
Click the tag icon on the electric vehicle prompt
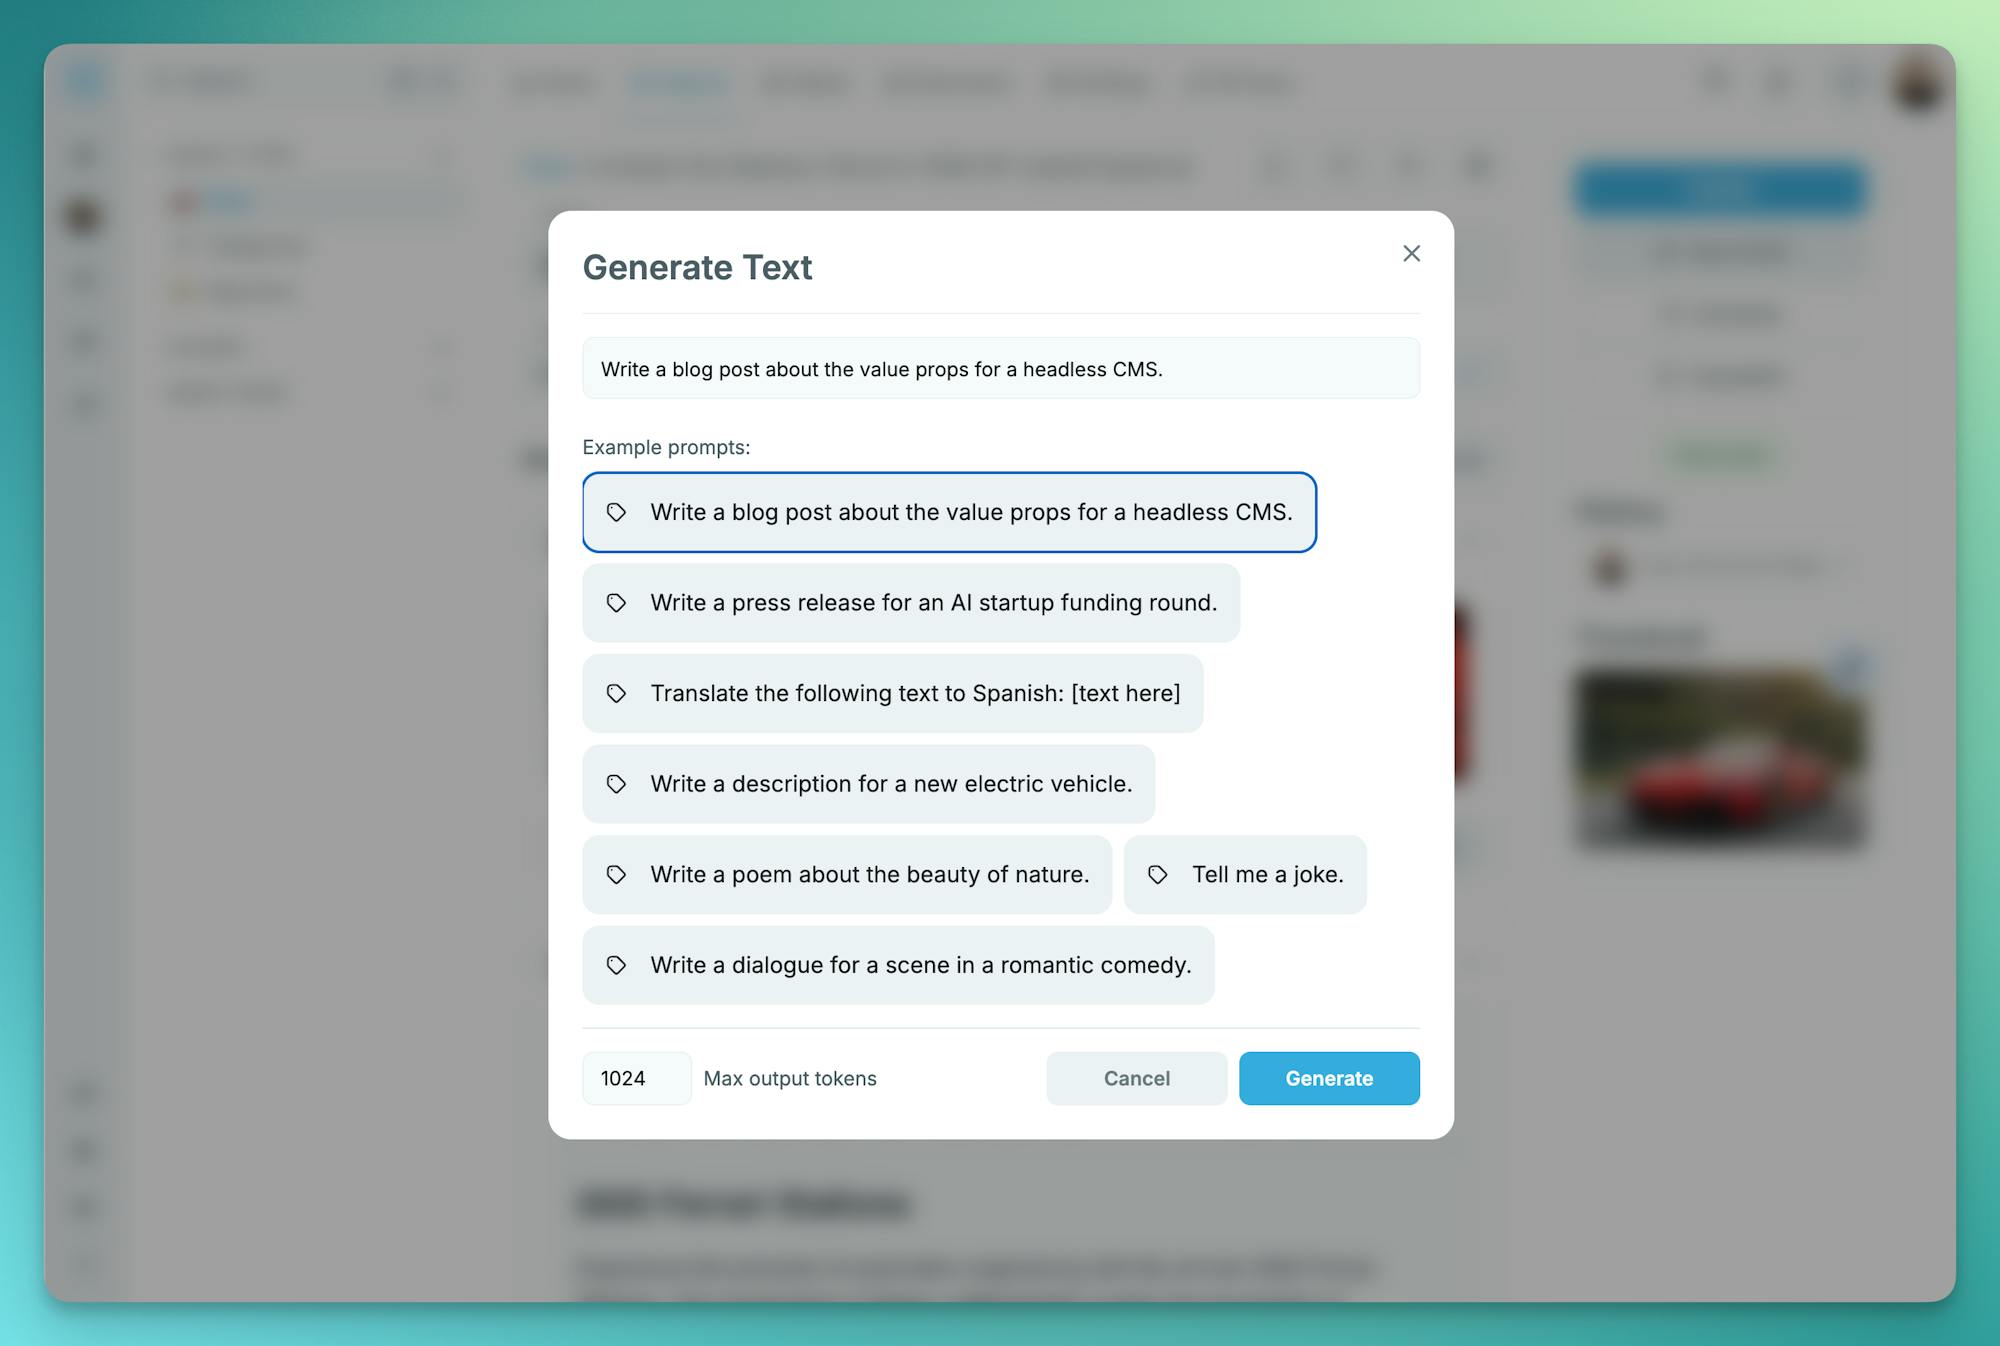(x=617, y=784)
